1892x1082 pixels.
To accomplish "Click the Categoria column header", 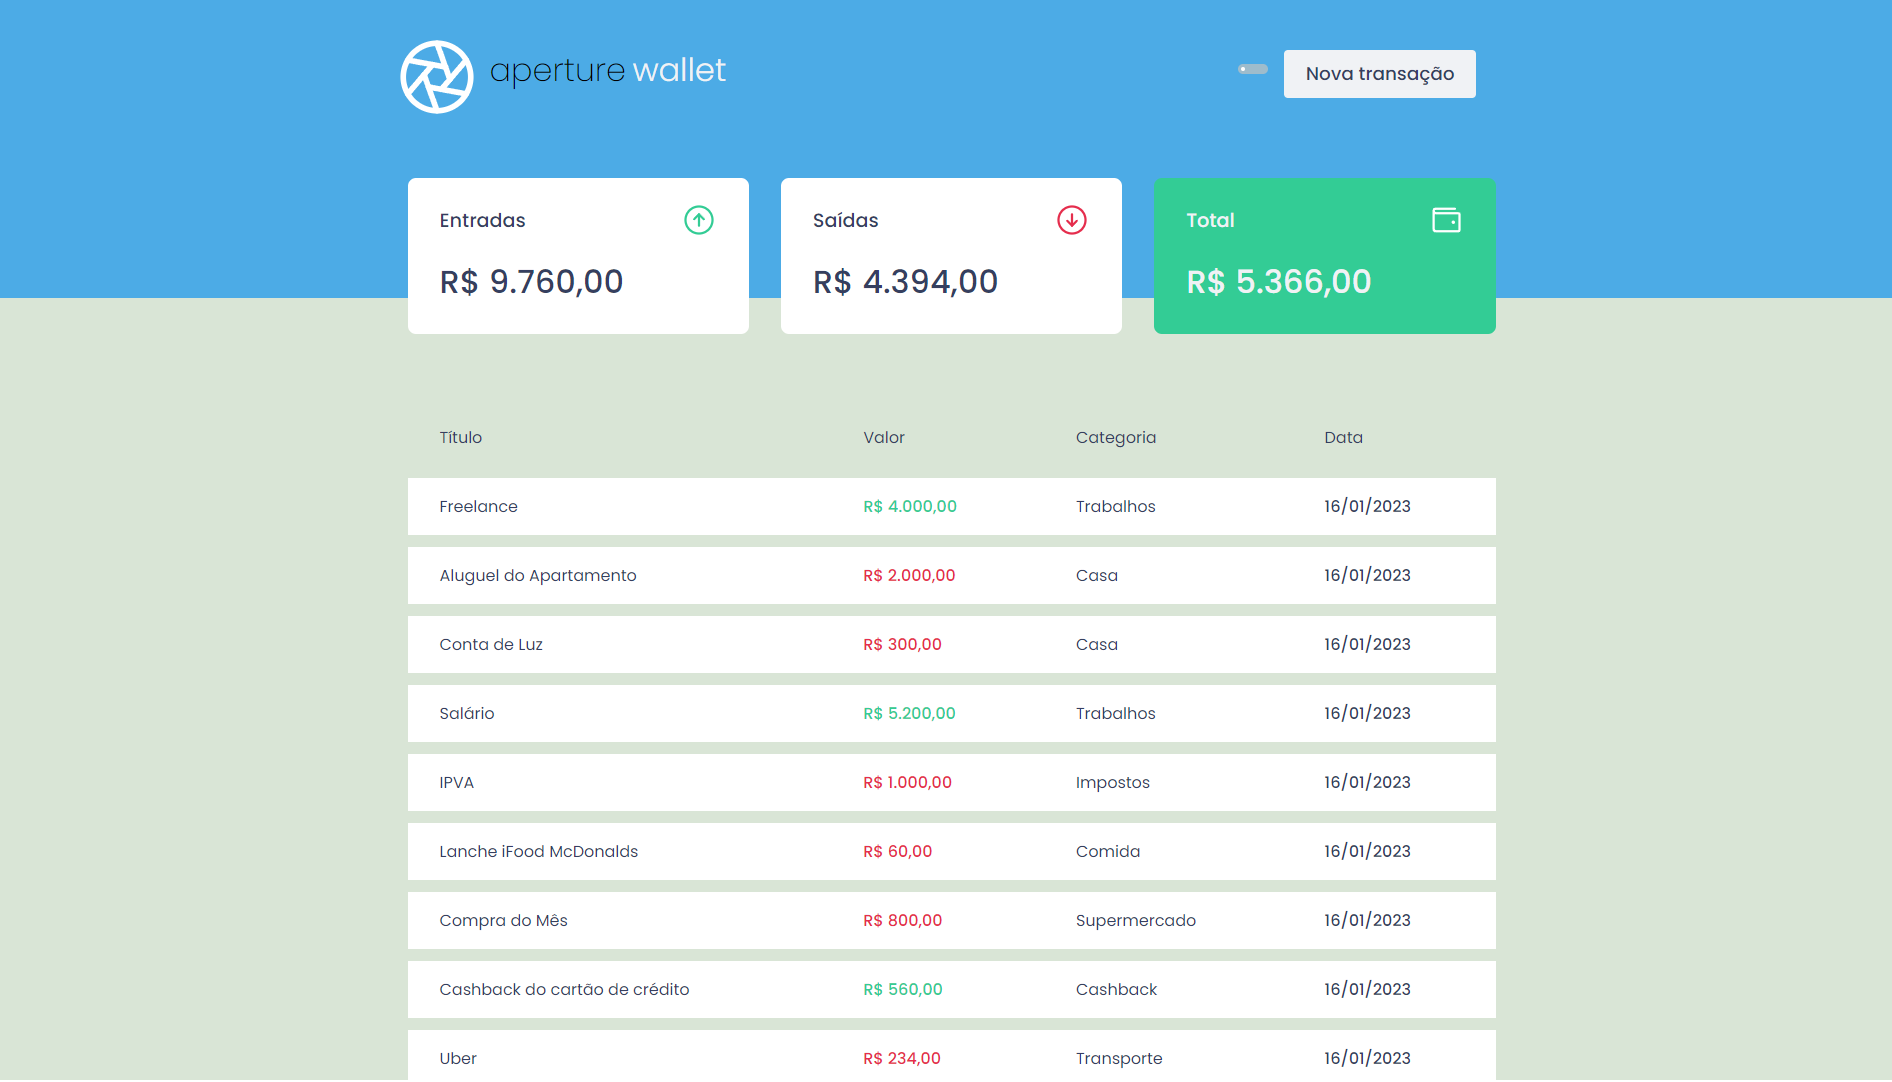I will (1116, 438).
